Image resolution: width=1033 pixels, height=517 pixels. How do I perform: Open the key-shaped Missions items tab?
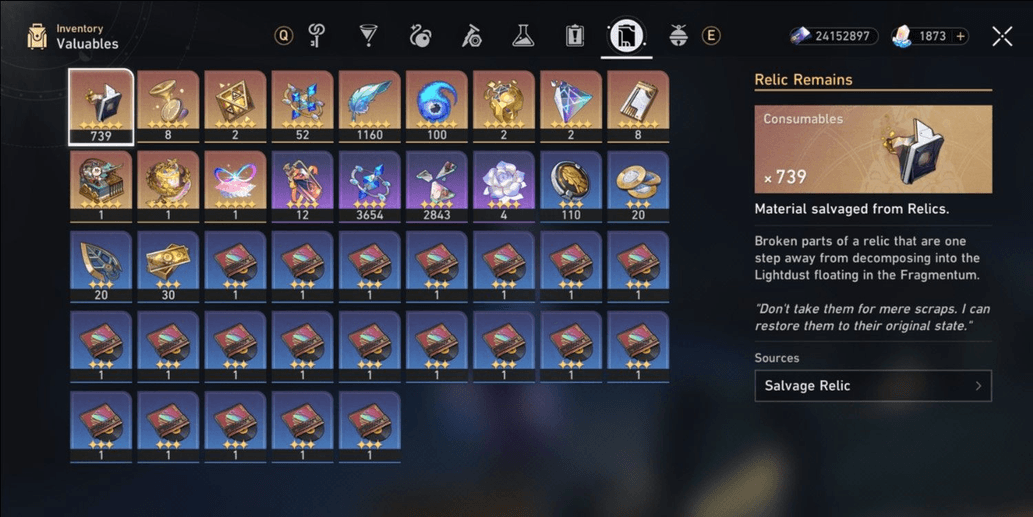[x=316, y=36]
